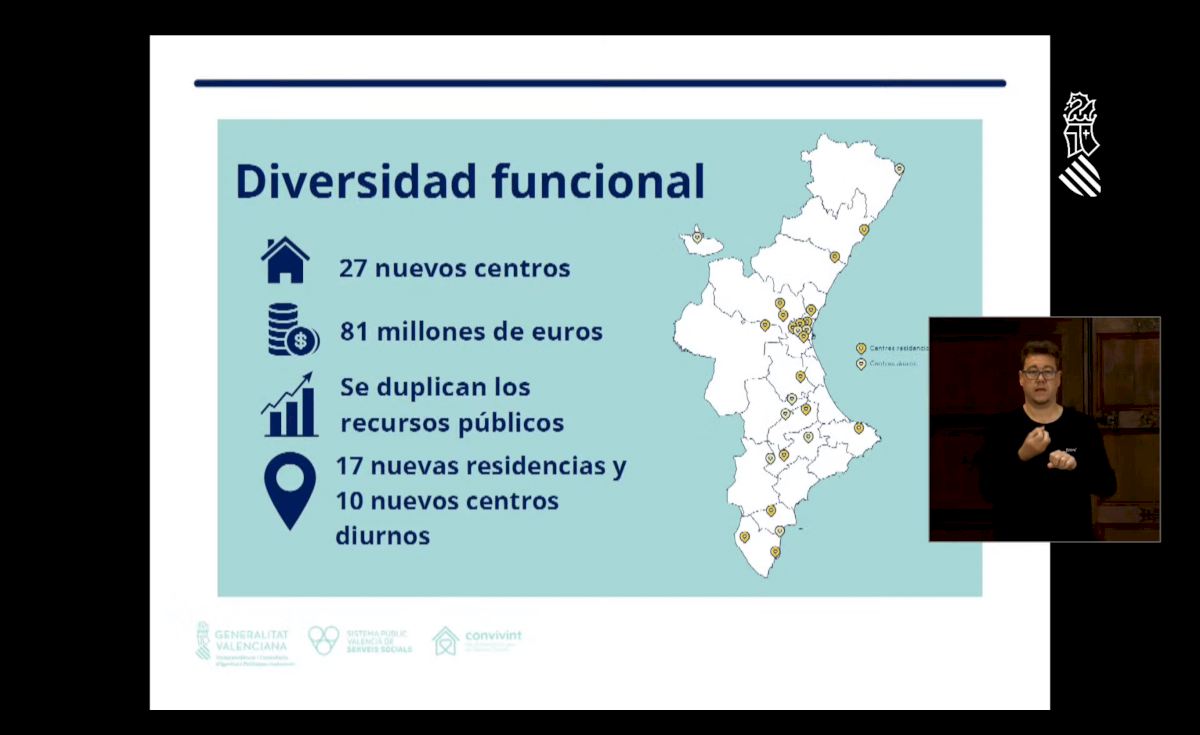The width and height of the screenshot is (1200, 735).
Task: Click the Centres diürns legend marker
Action: [x=861, y=364]
